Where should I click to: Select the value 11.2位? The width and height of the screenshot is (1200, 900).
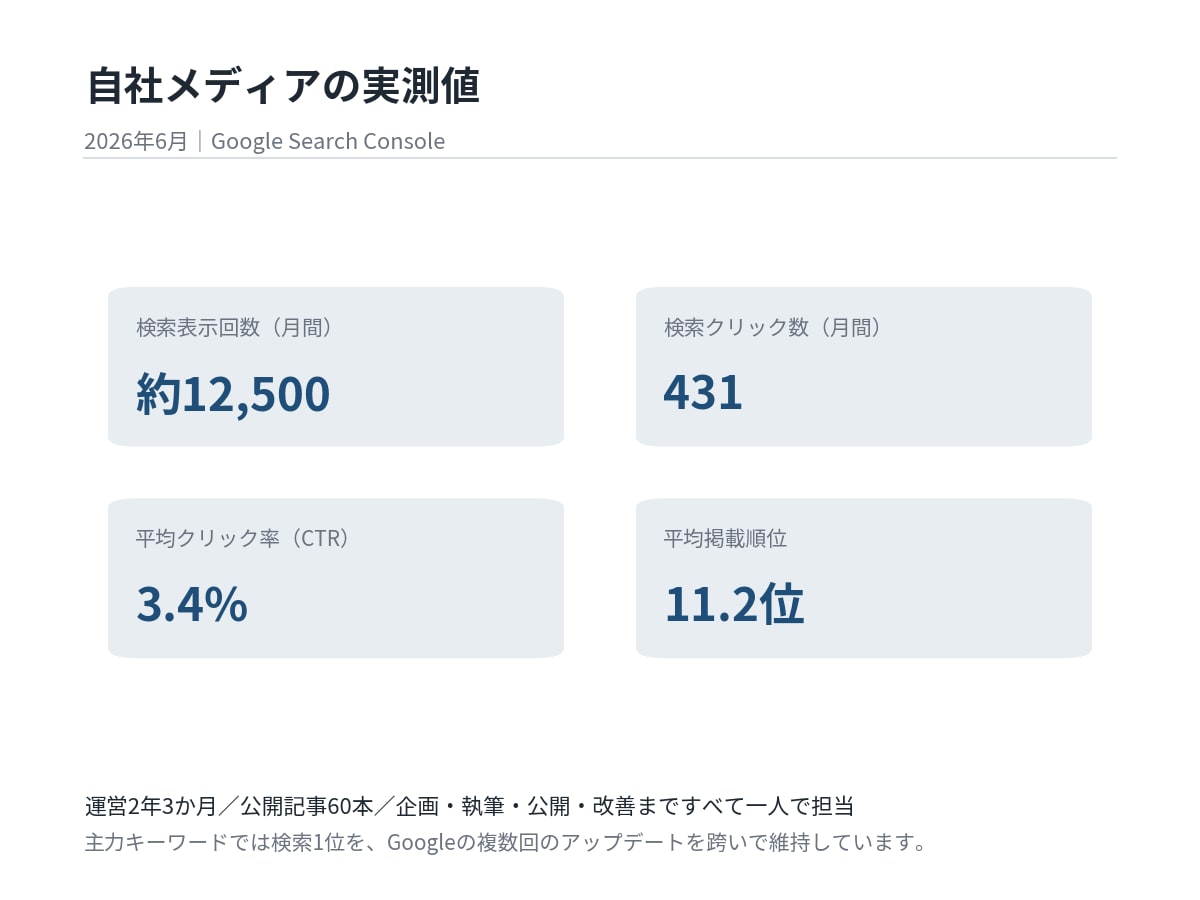point(734,604)
